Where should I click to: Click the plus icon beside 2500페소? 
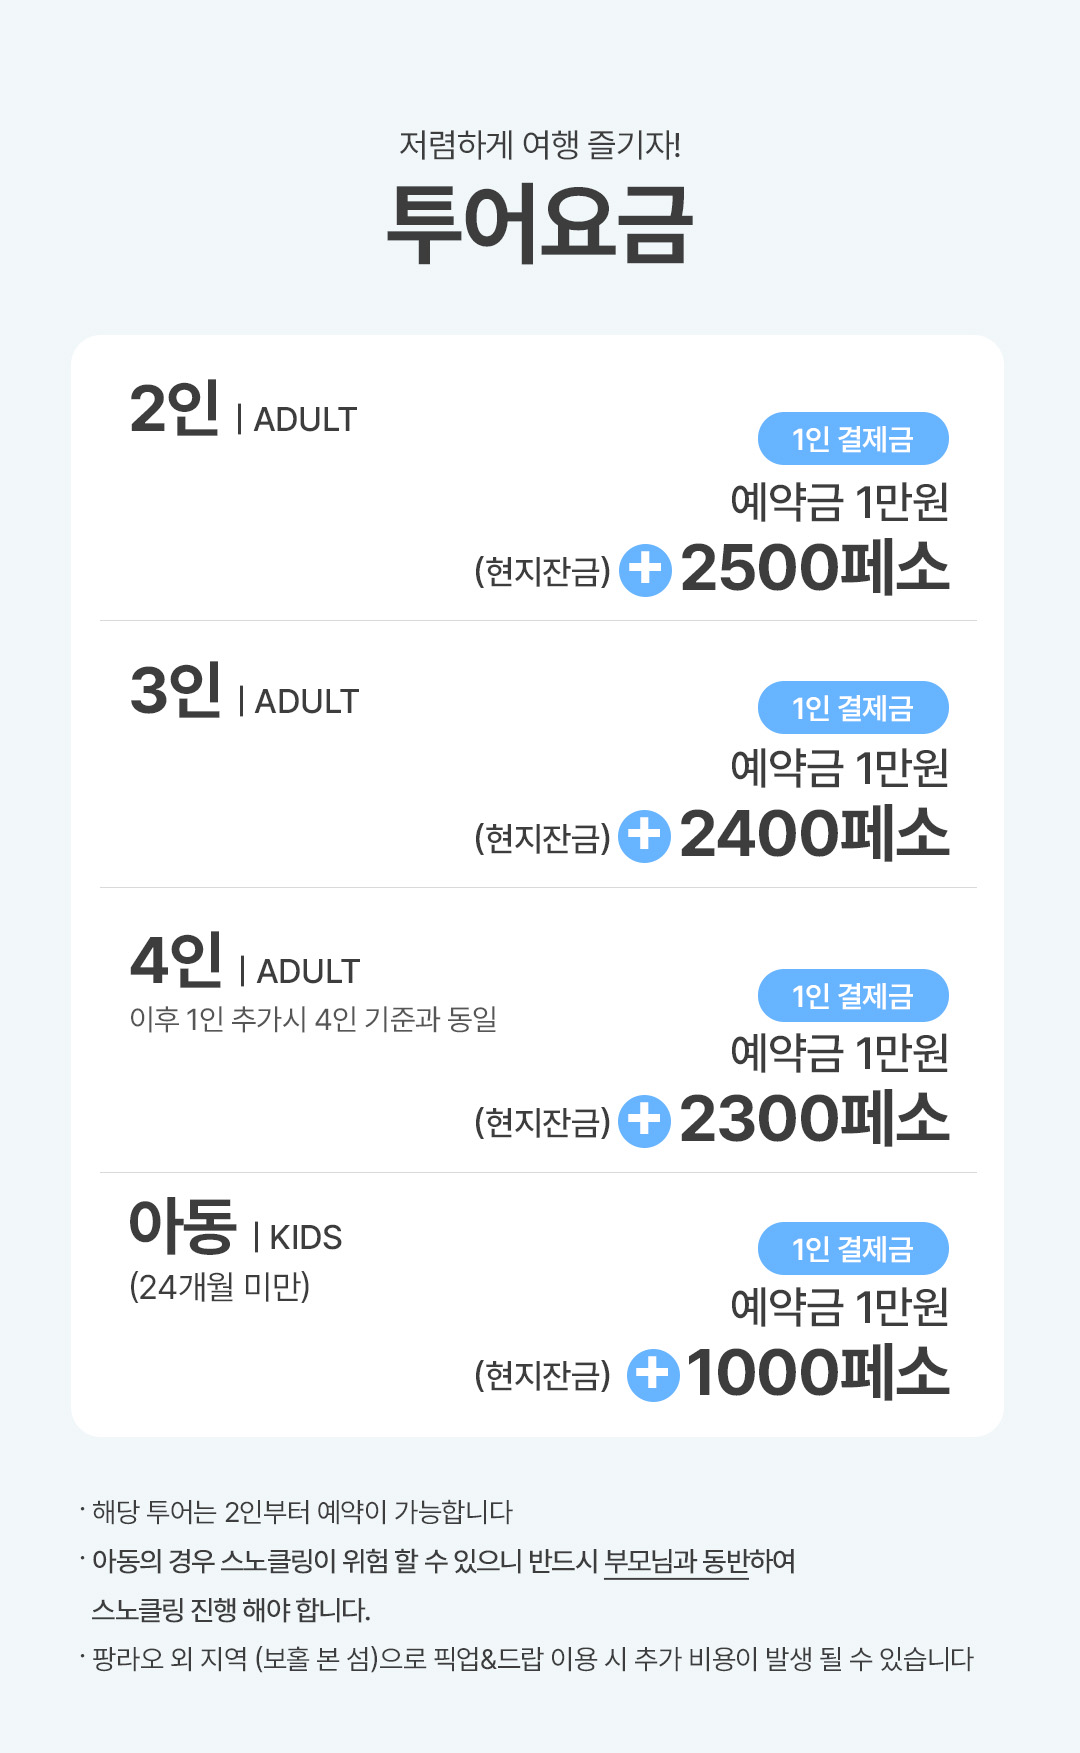[x=645, y=570]
